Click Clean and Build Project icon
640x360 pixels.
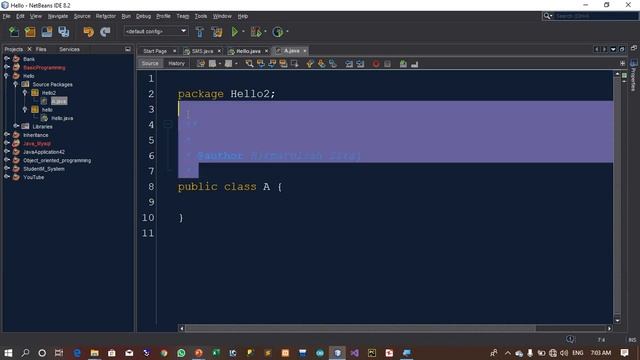coord(217,32)
